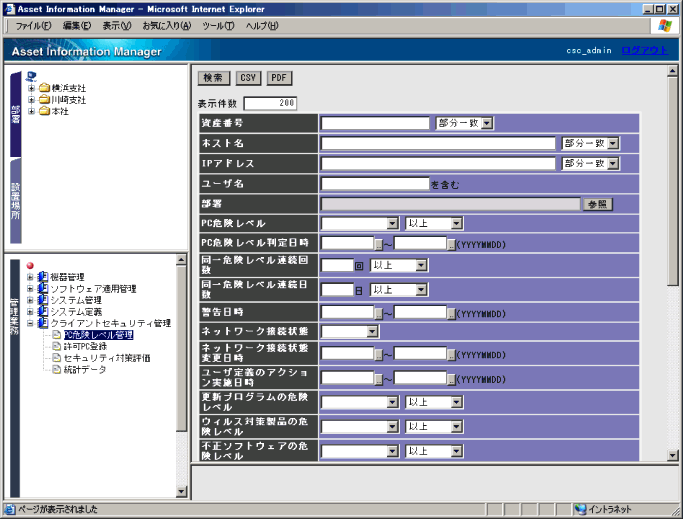Open the PC危険レベル value dropdown
The width and height of the screenshot is (683, 519).
click(393, 224)
